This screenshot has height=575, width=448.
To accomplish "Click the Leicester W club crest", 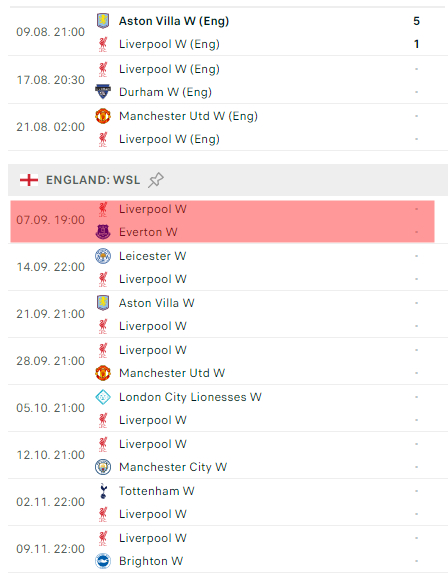I will coord(103,256).
